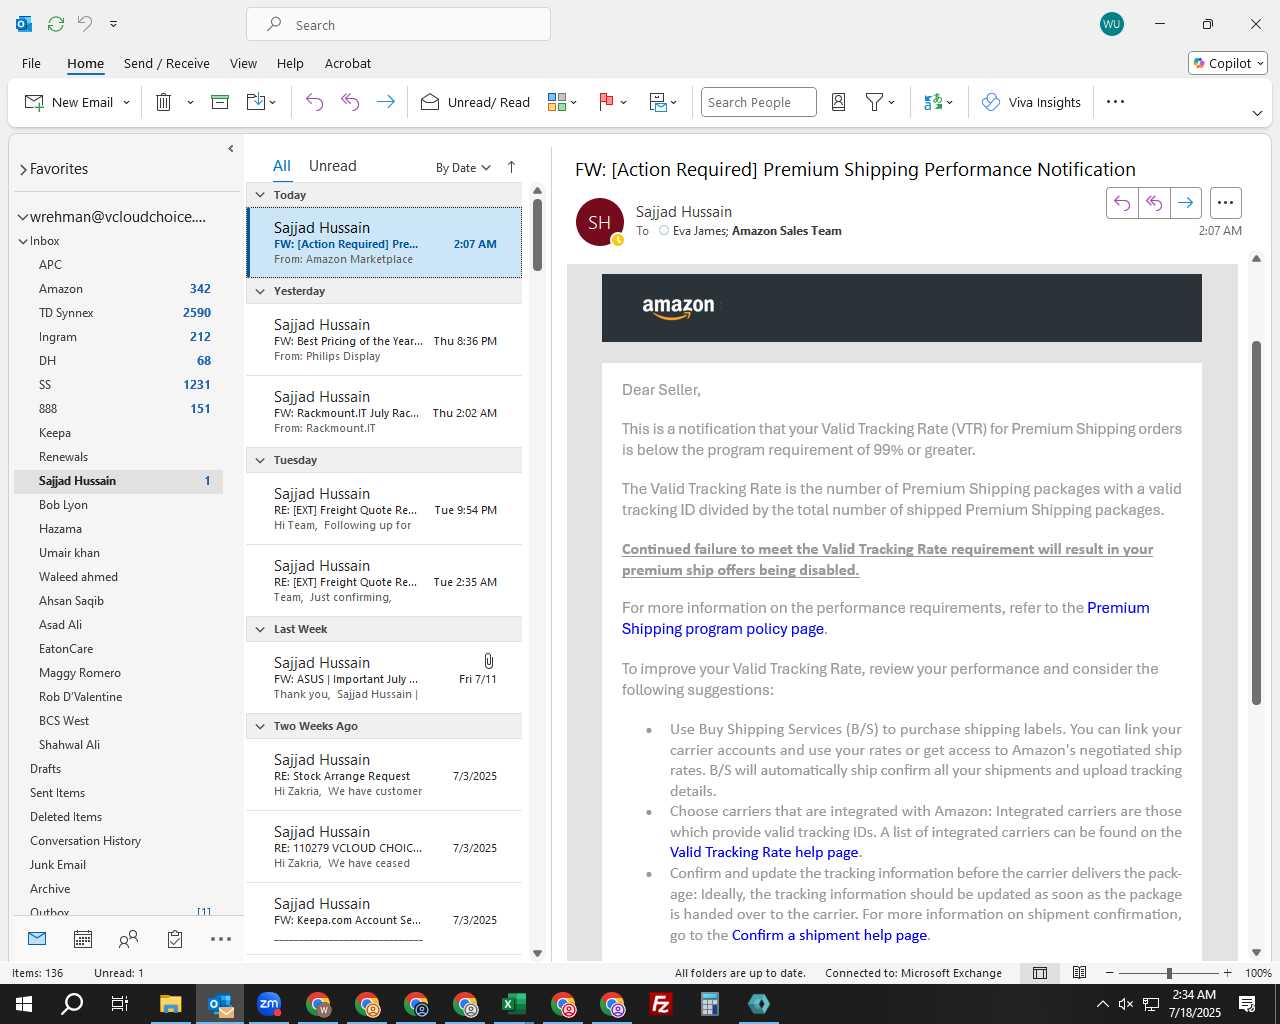Open the New Email dropdown arrow

pos(126,102)
